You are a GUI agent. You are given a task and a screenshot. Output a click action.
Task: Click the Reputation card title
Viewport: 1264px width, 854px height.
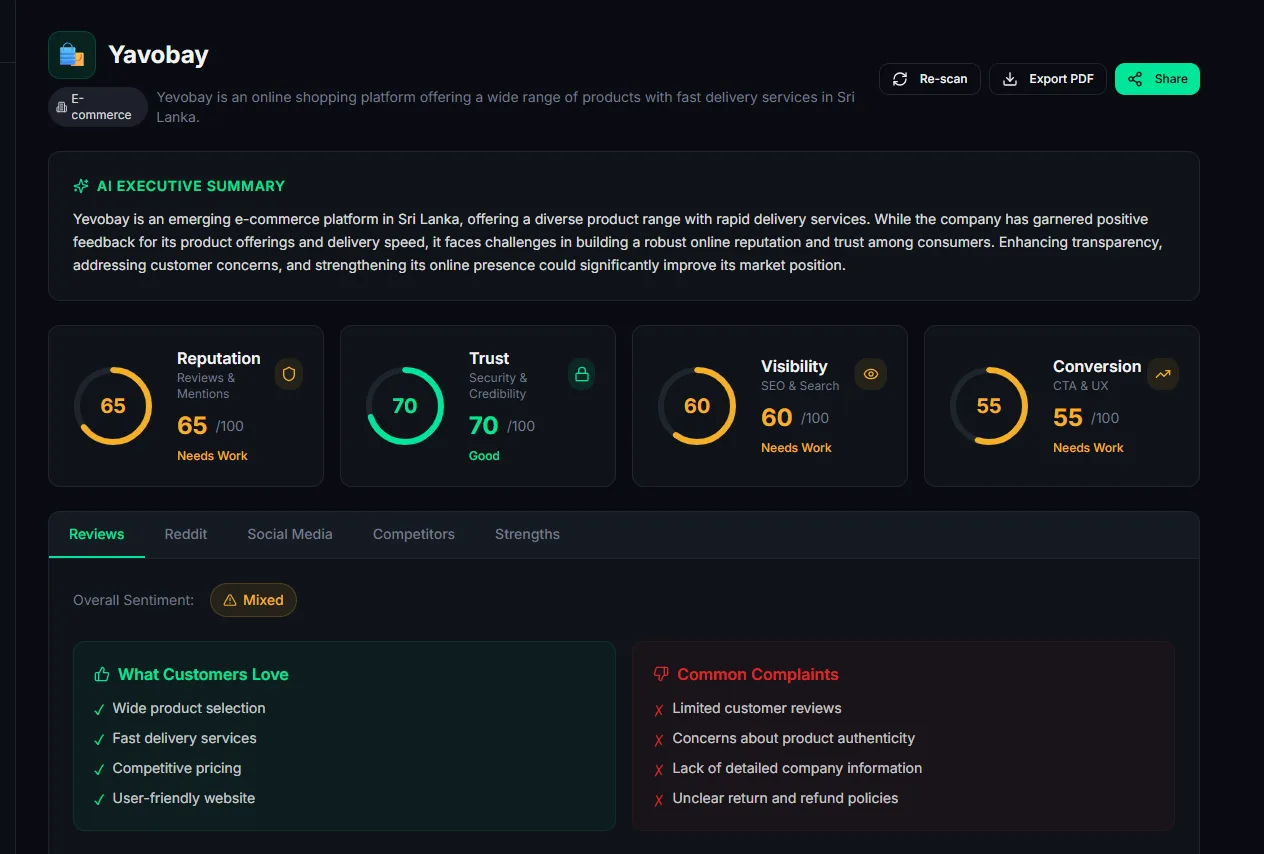coord(219,358)
